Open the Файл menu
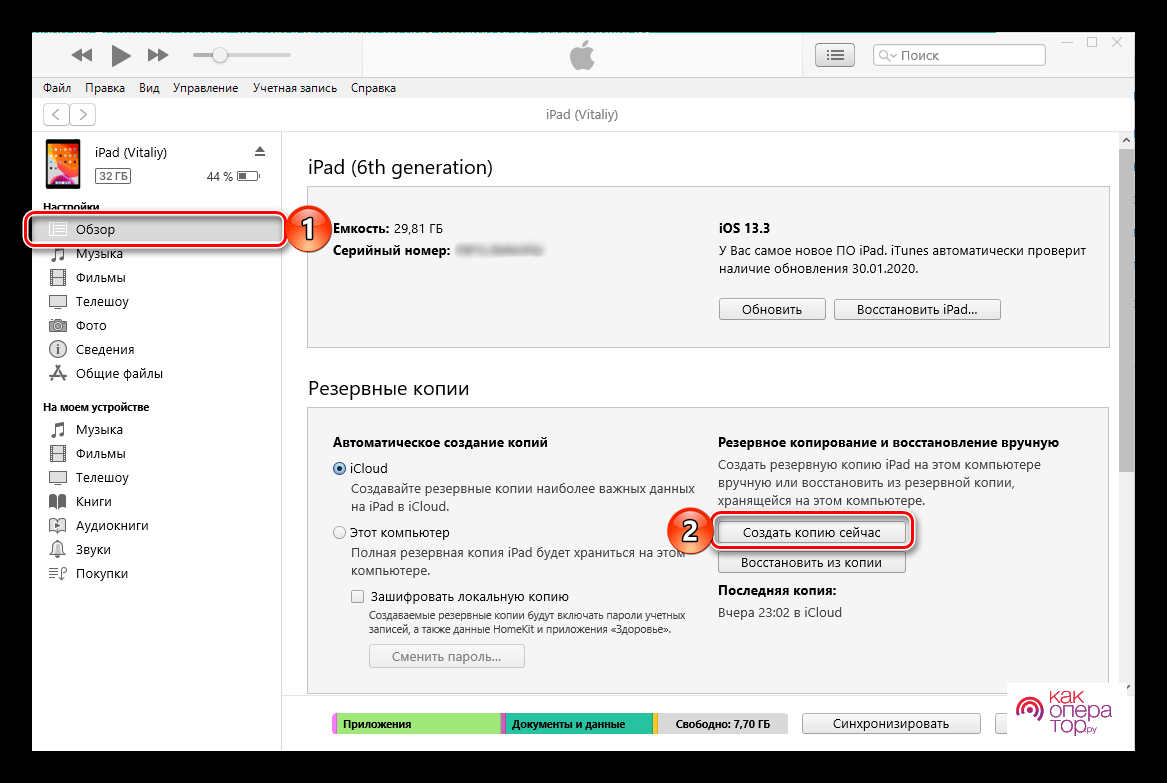1167x783 pixels. click(x=56, y=88)
